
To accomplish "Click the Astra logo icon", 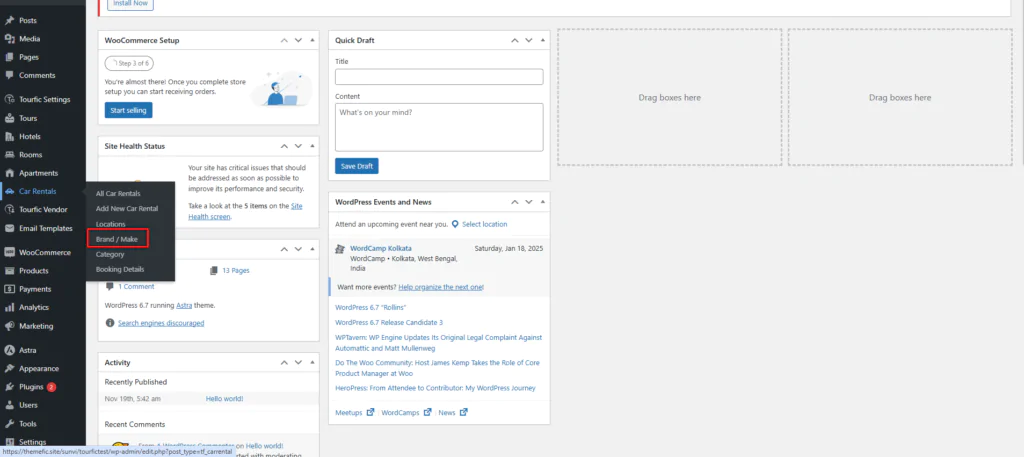I will [x=9, y=350].
